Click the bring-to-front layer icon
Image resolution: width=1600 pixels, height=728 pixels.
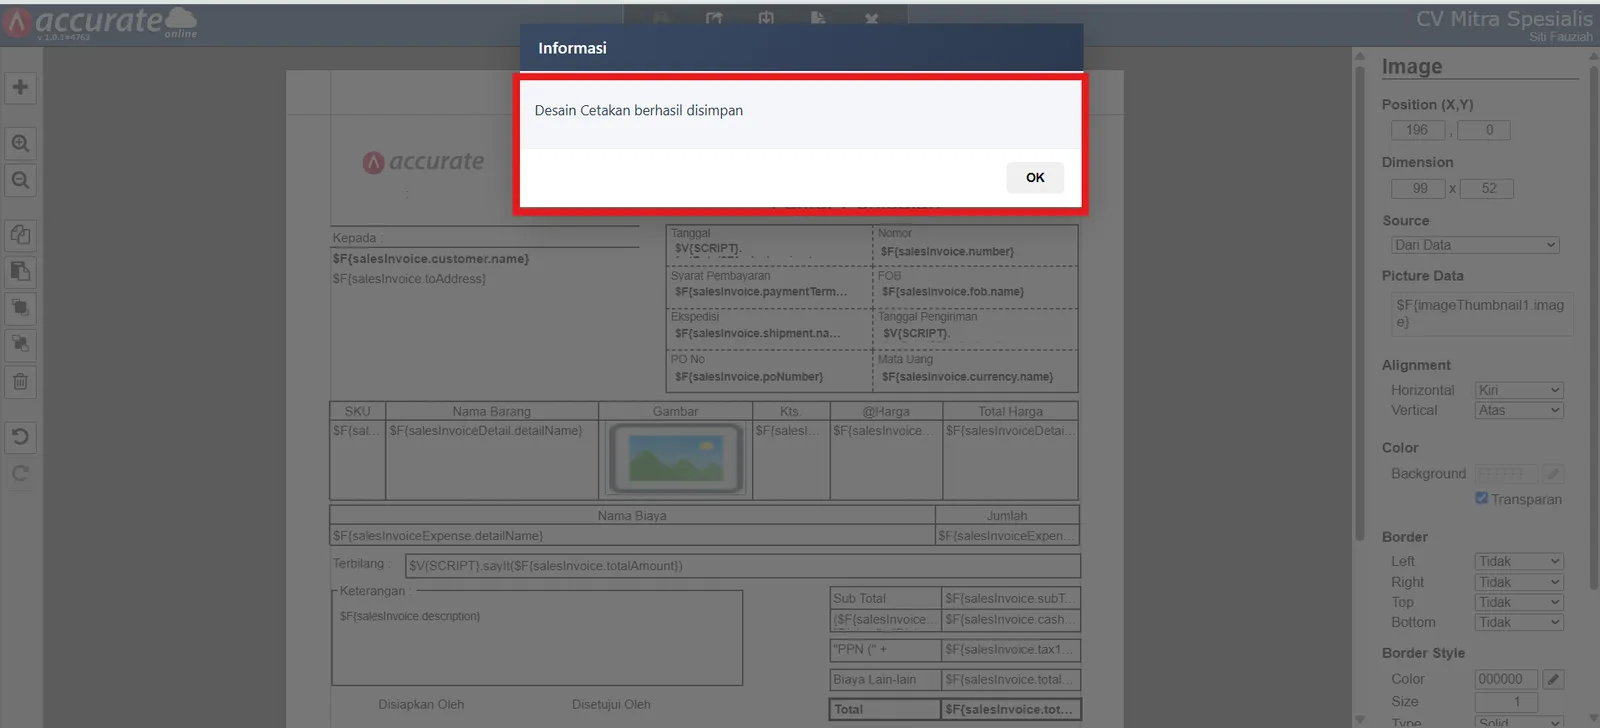[x=20, y=307]
